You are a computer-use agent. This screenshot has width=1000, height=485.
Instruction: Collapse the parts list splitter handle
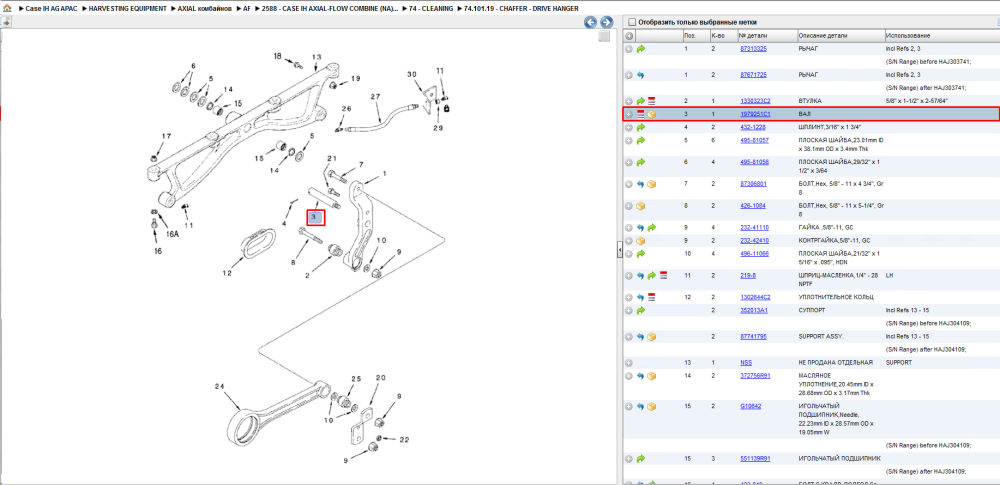point(619,251)
